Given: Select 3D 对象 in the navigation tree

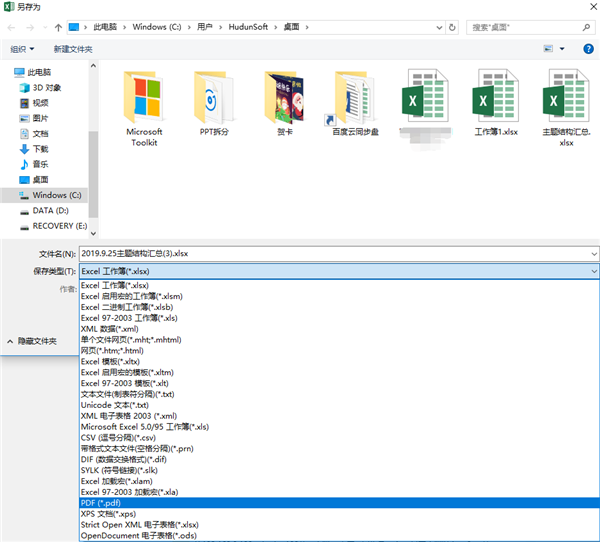Looking at the screenshot, I should point(41,88).
